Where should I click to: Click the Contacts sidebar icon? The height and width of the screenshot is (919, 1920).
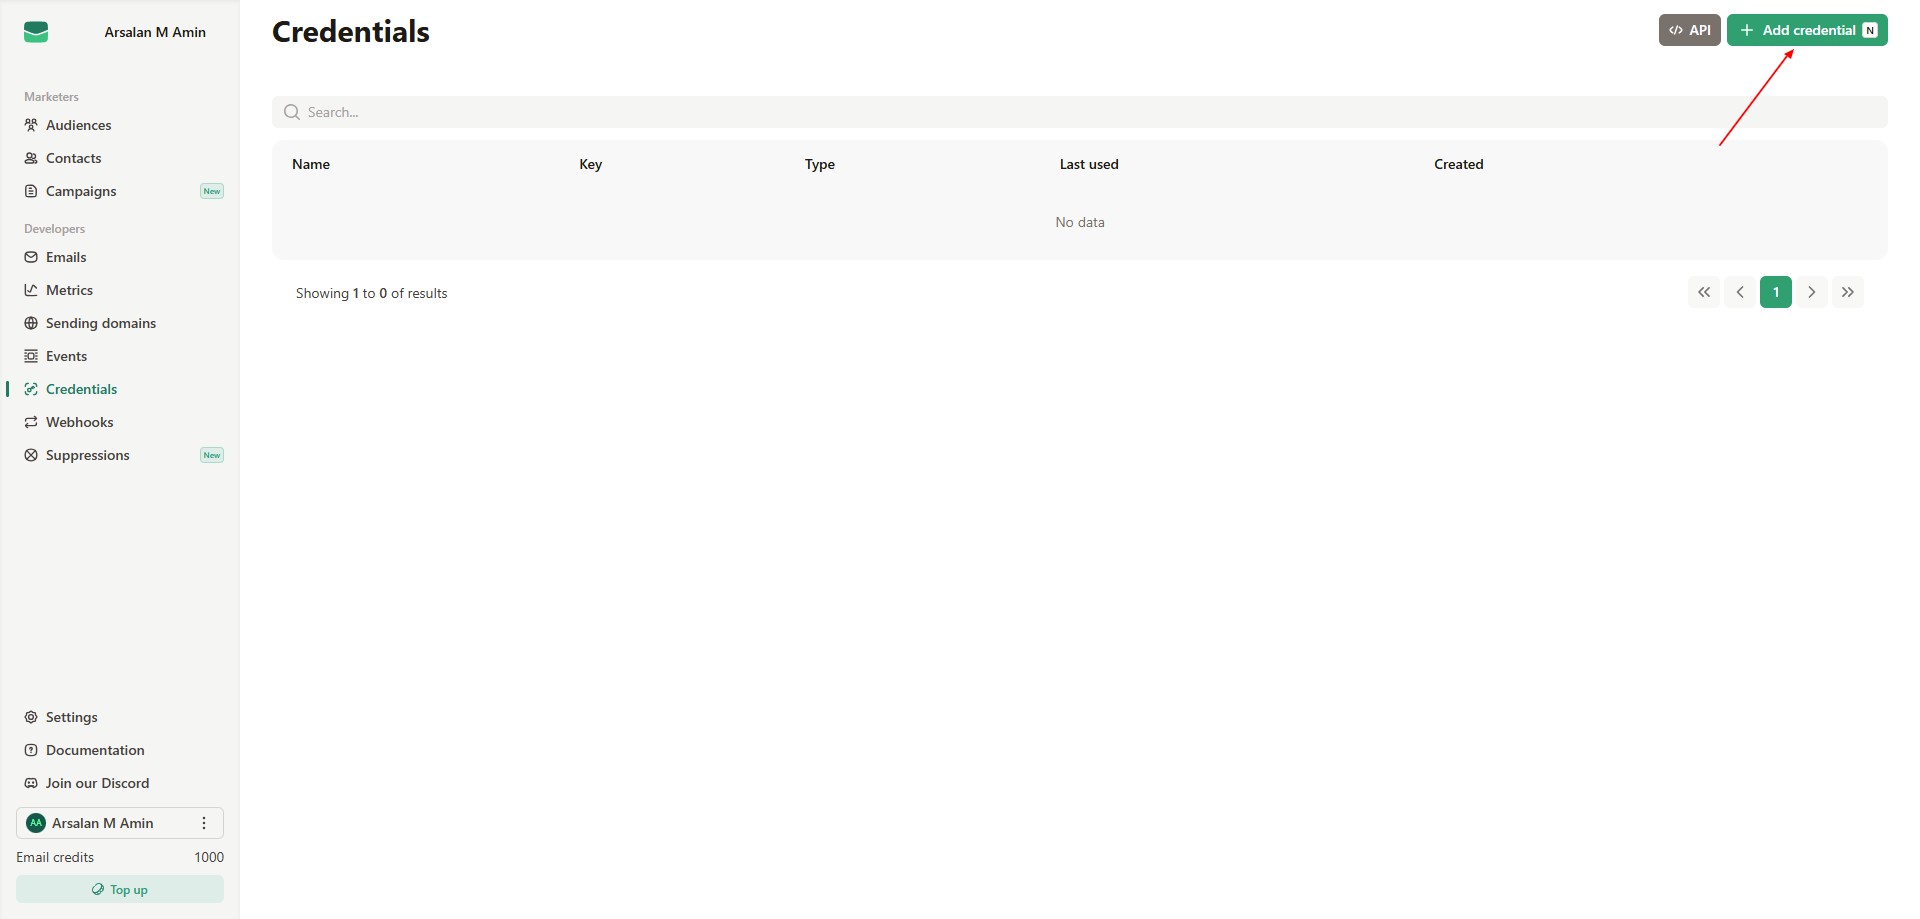point(31,158)
